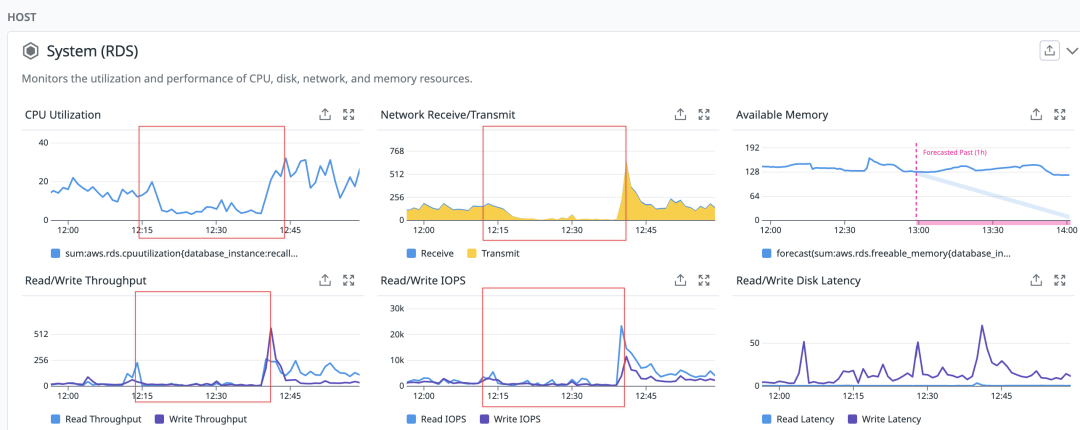
Task: Click the Forecasted Past (1h) marker
Action: point(955,152)
